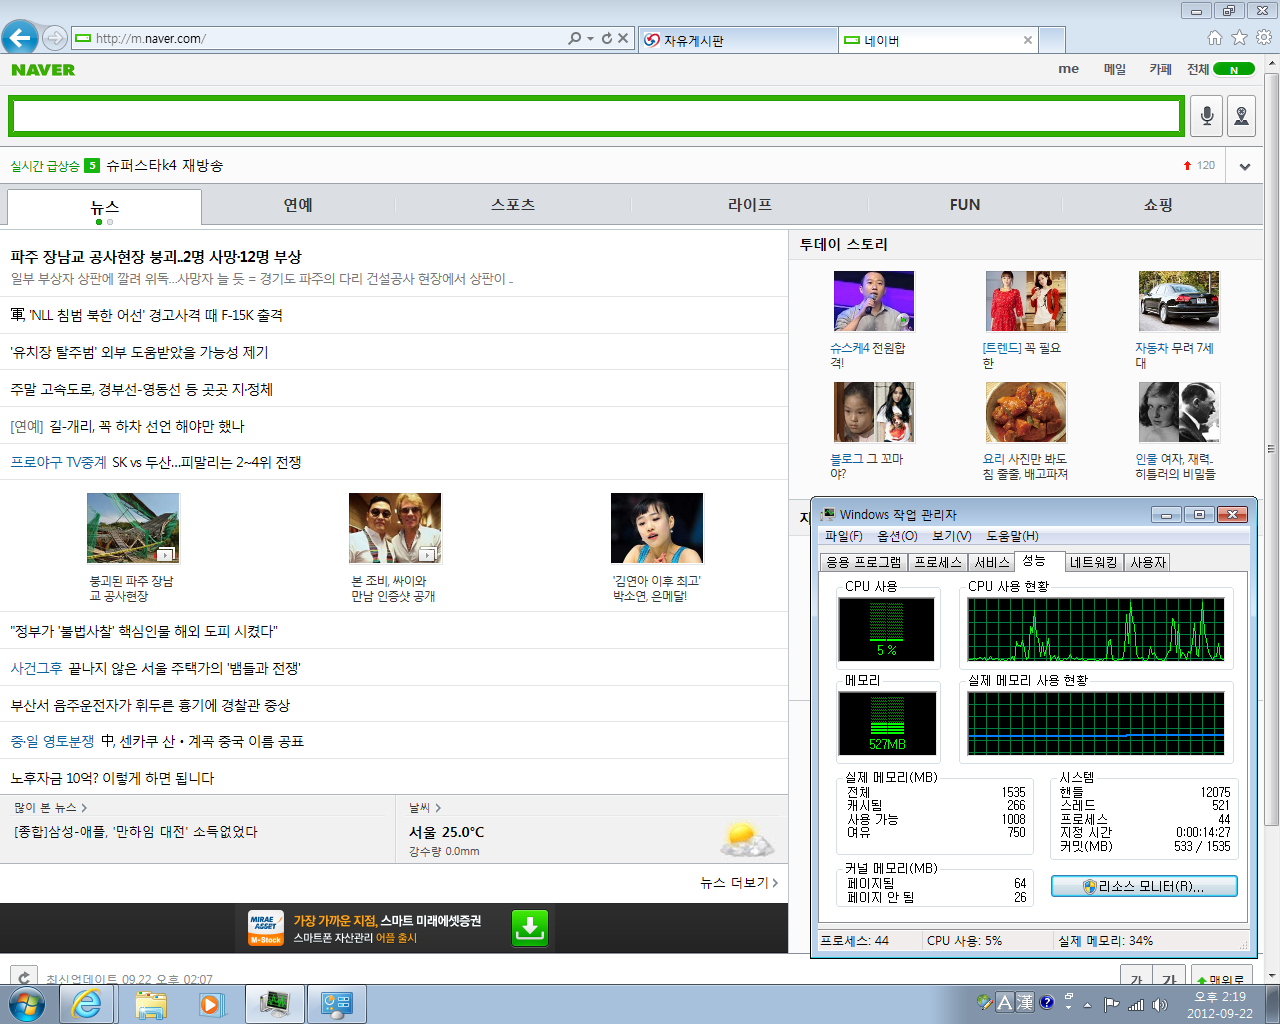This screenshot has width=1280, height=1024.
Task: Tap the green download icon in ad banner
Action: (x=530, y=928)
